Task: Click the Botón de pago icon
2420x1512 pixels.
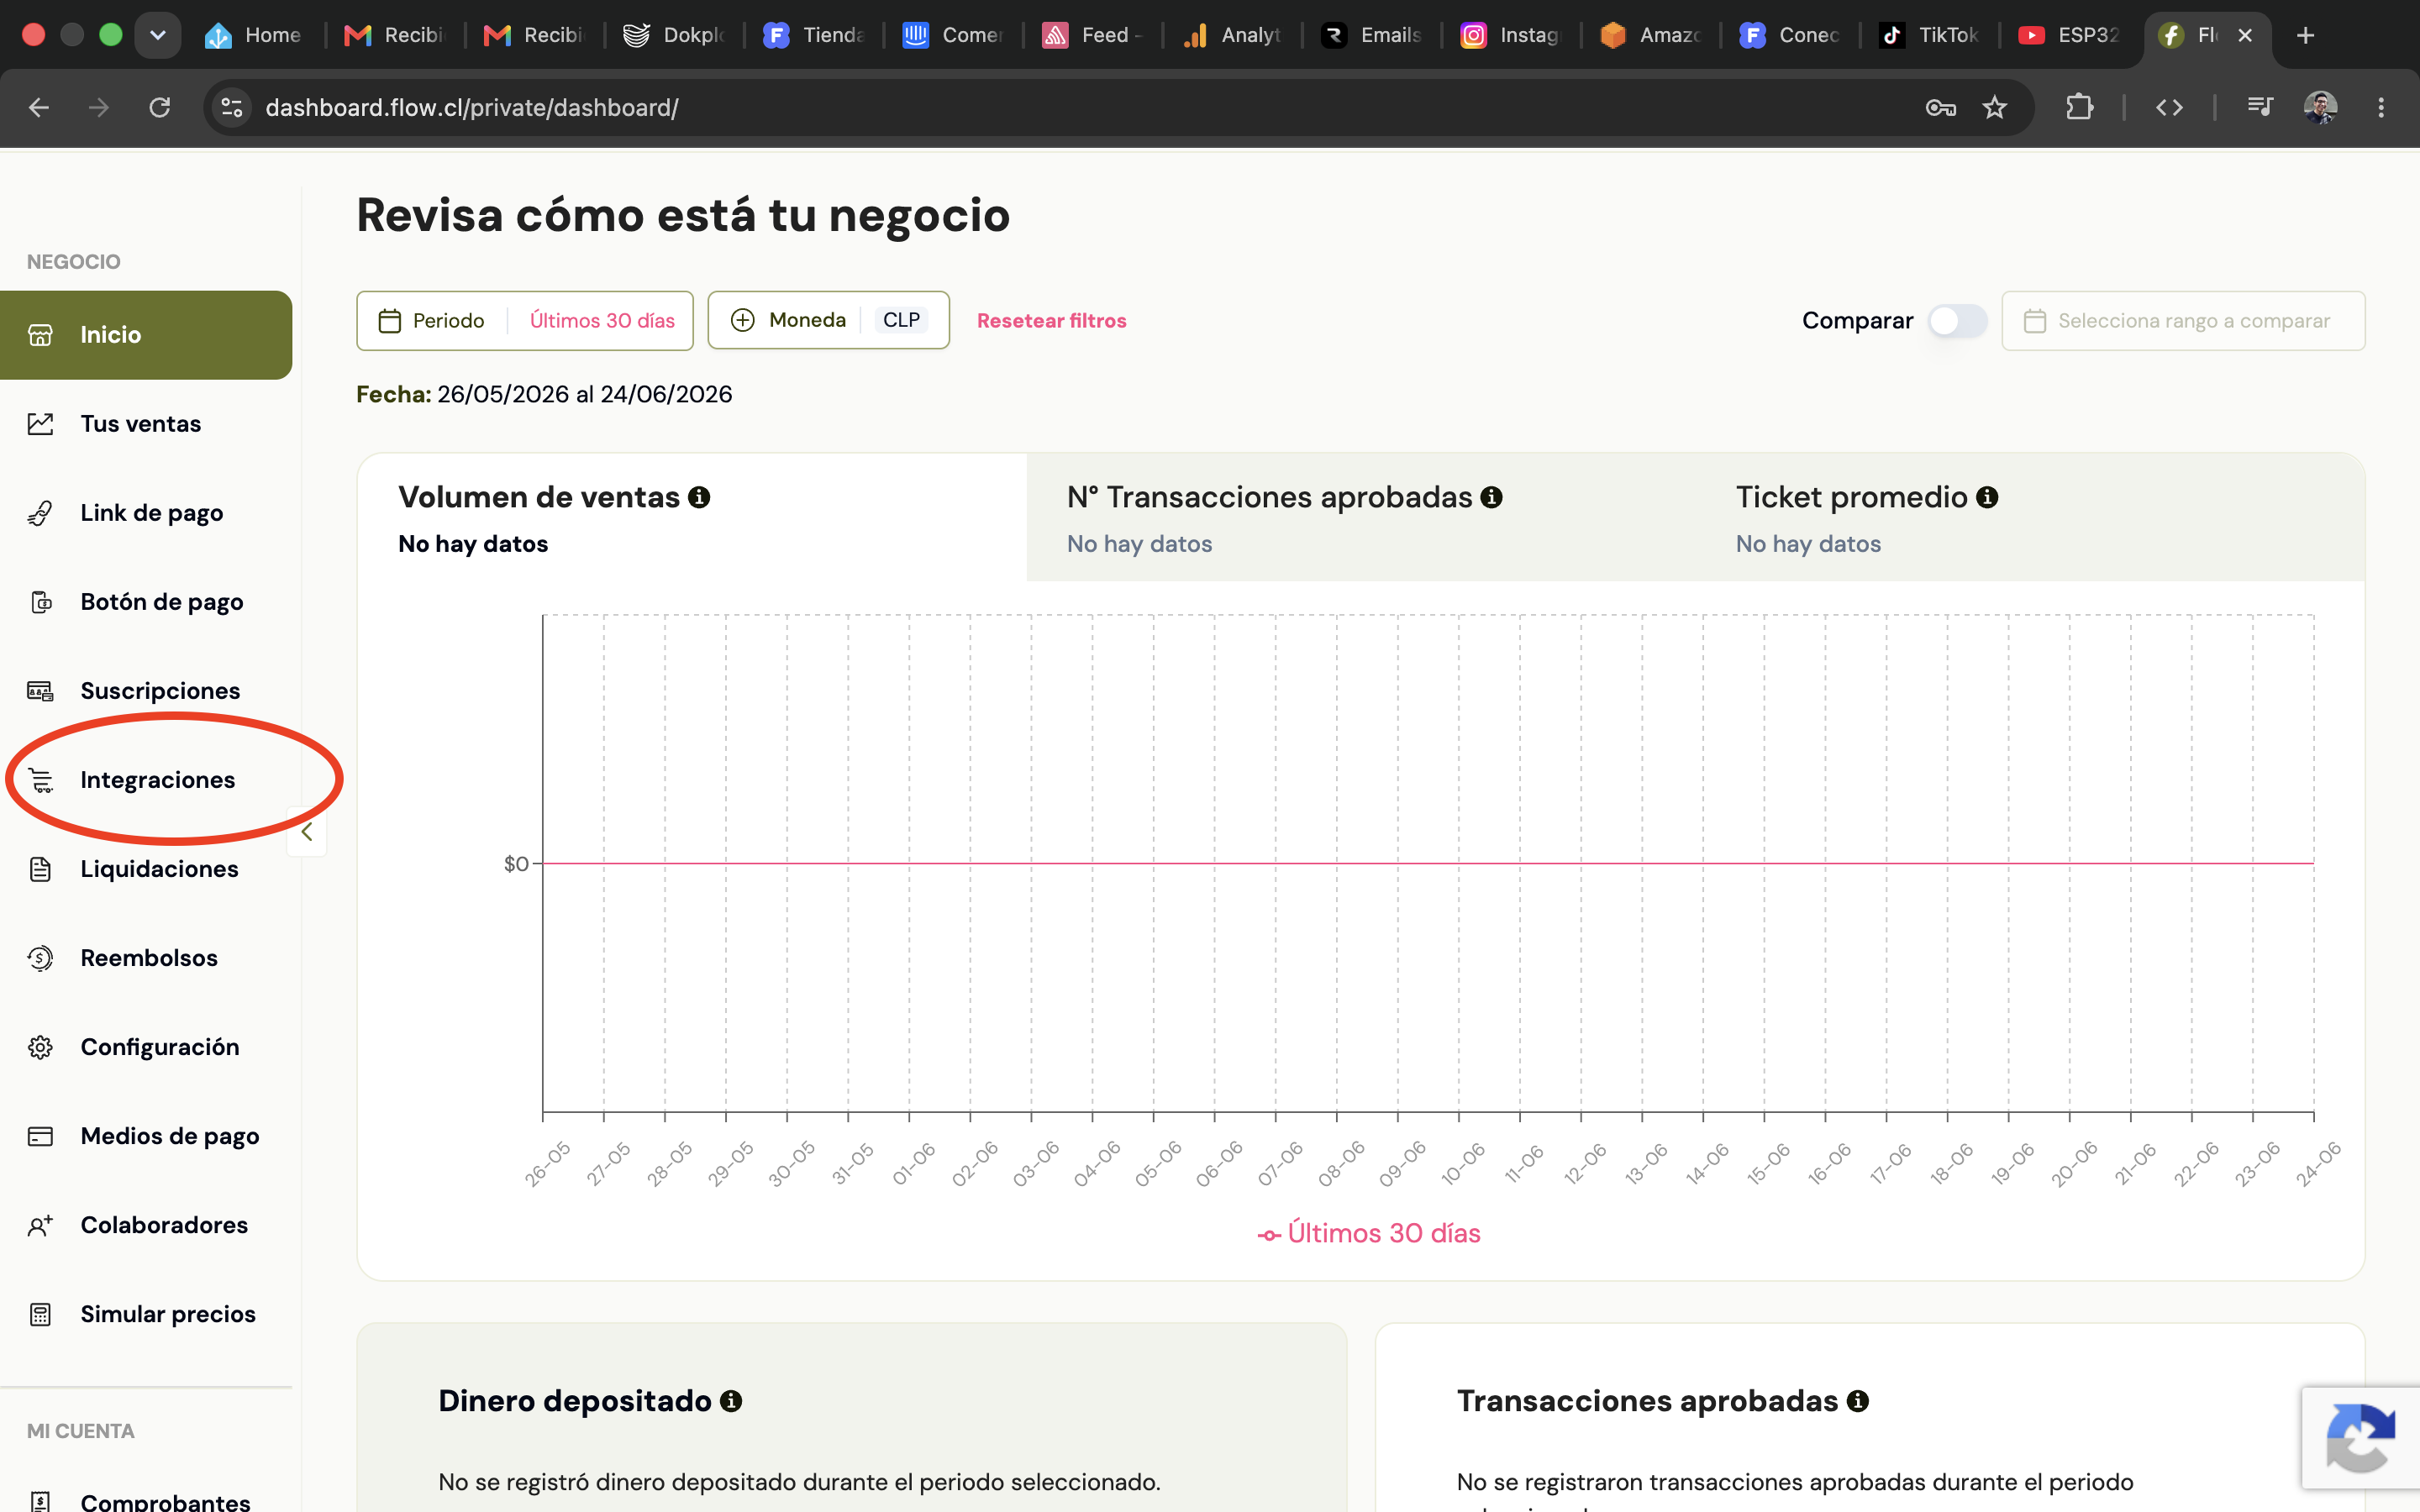Action: tap(40, 602)
